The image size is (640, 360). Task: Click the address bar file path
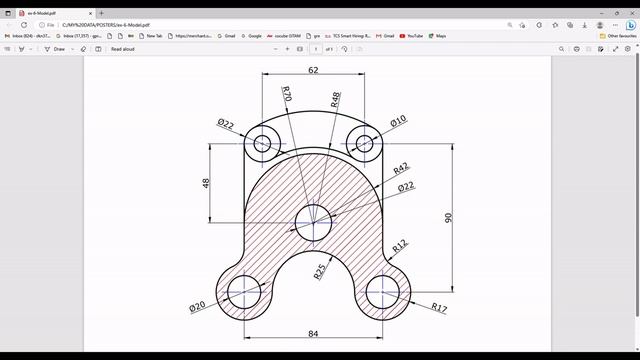(106, 25)
